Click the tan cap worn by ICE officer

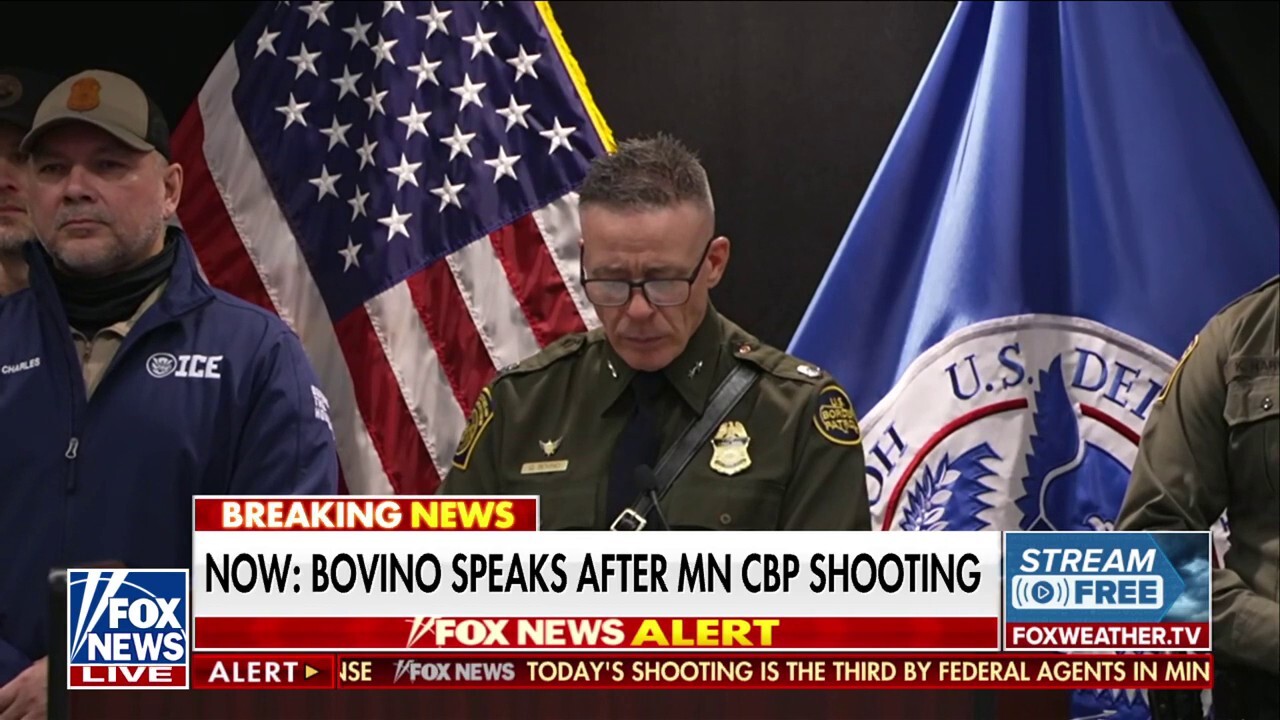pos(97,107)
